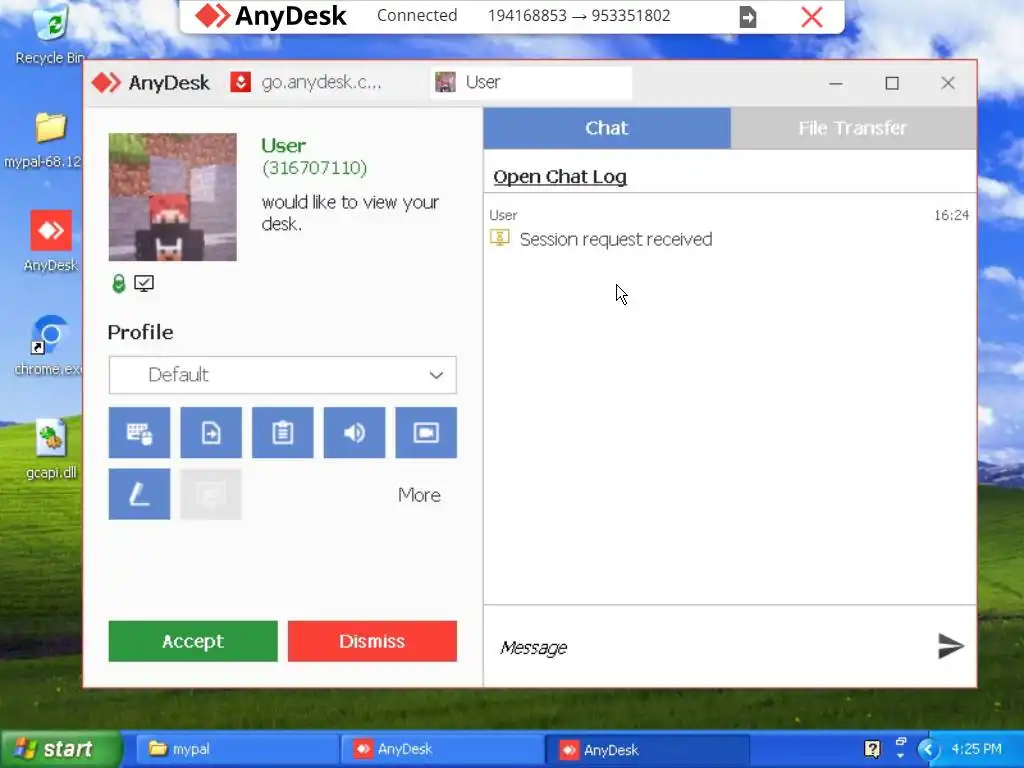Click the help question mark tray icon

point(872,749)
